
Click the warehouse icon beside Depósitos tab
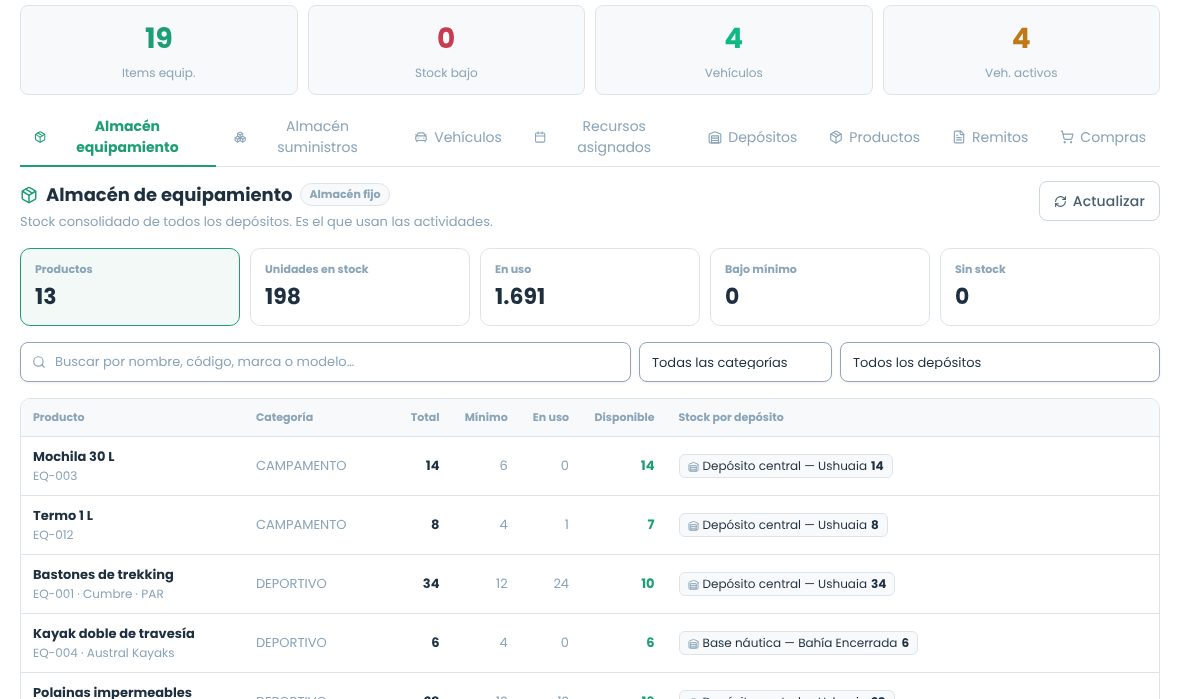714,138
